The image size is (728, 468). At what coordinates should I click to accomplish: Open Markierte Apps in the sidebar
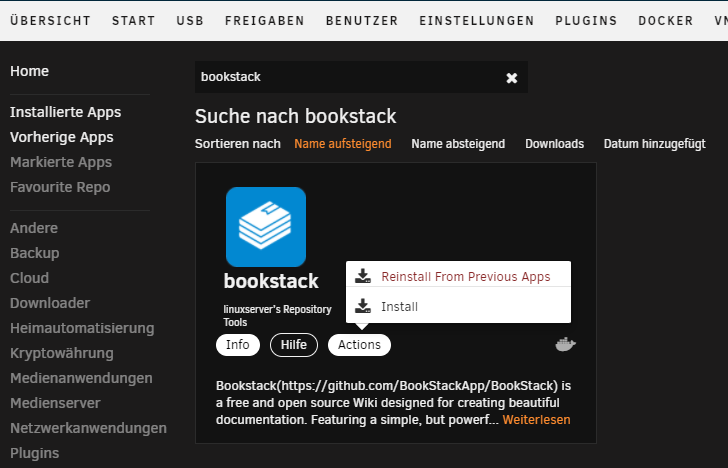coord(61,162)
